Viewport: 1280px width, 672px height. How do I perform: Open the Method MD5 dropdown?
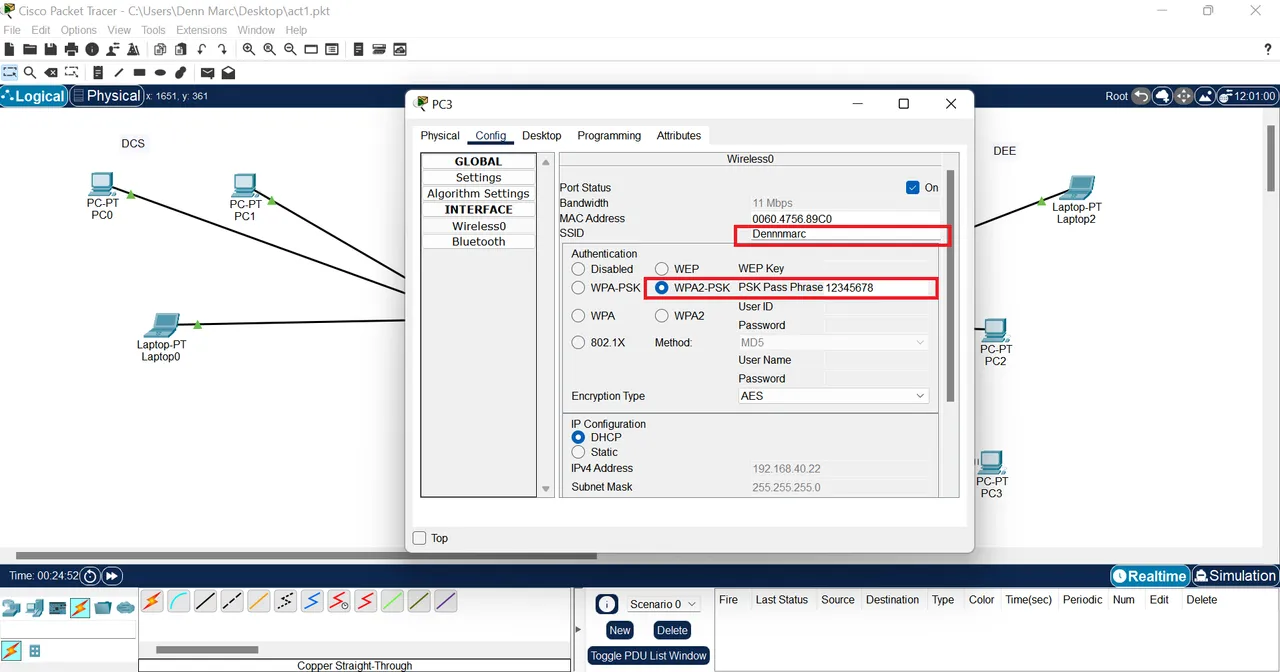coord(832,342)
